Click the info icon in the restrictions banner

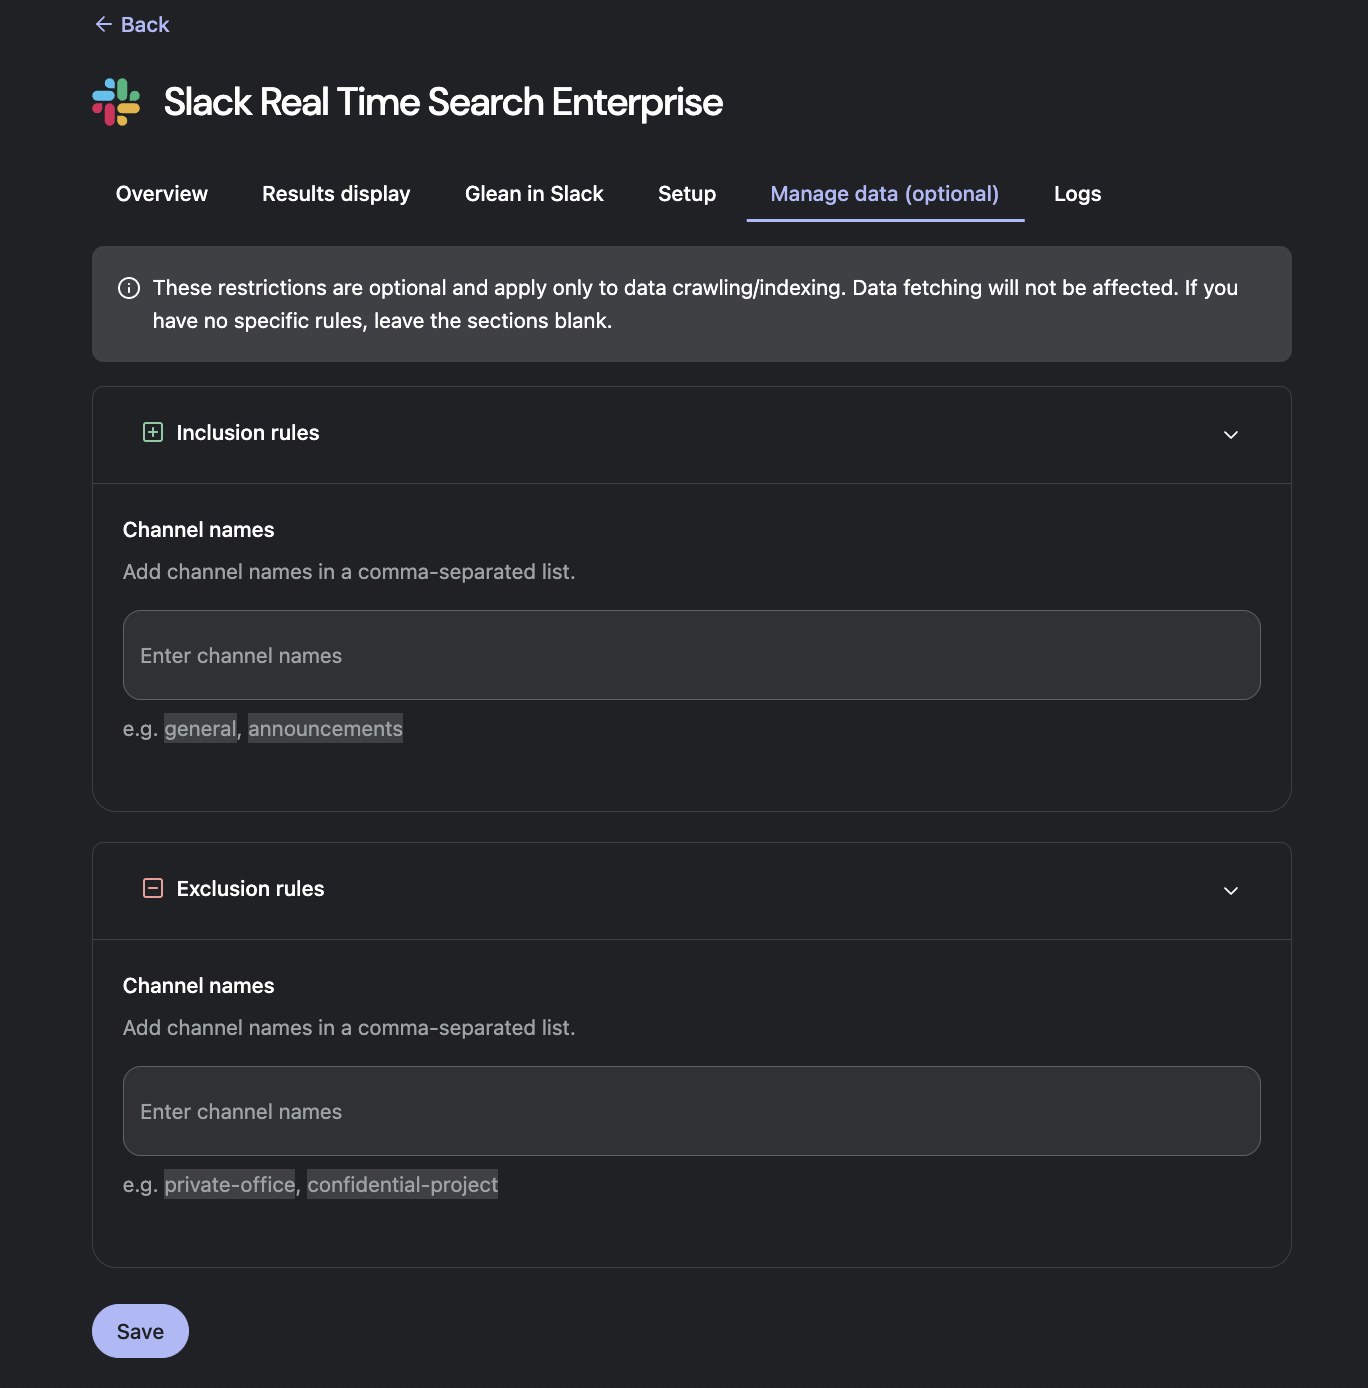coord(127,288)
